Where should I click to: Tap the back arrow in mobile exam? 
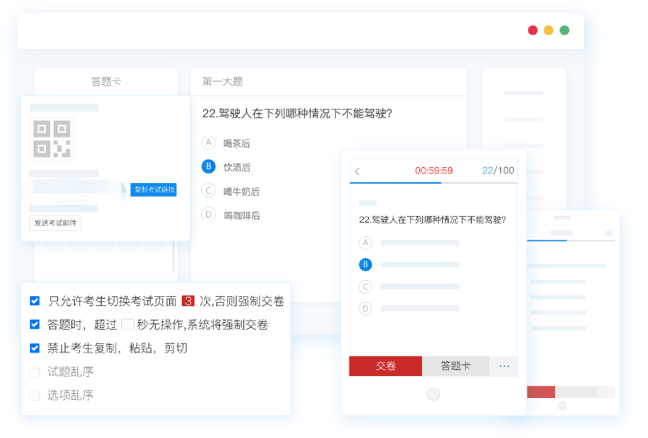[358, 171]
